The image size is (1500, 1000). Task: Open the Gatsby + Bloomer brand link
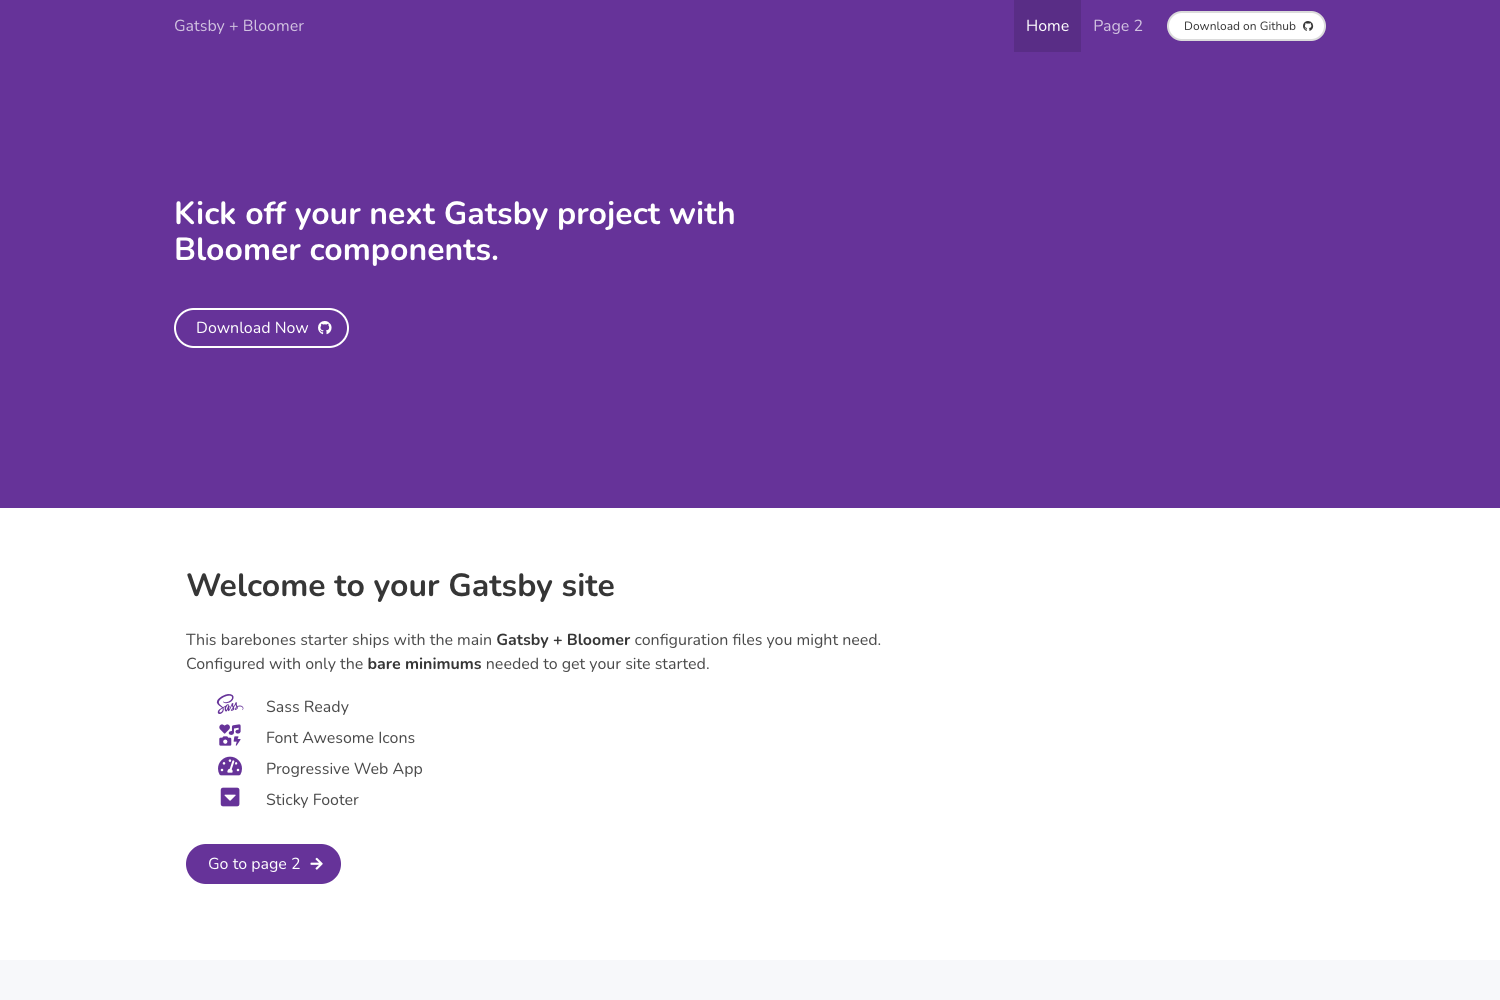238,25
